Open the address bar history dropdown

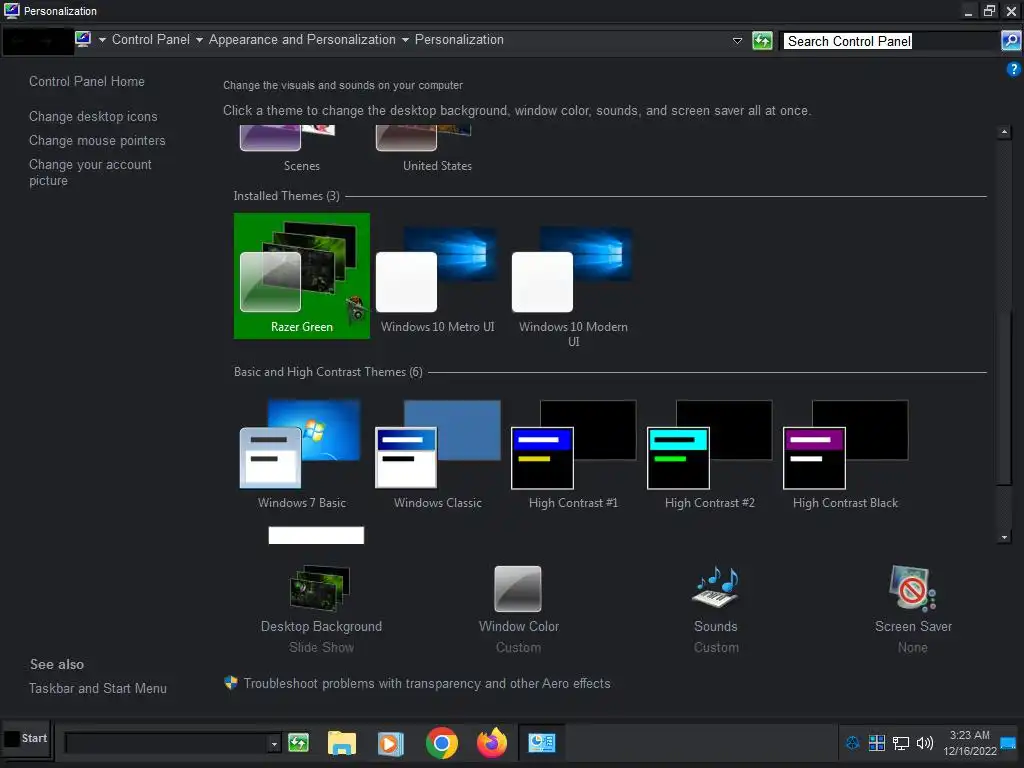coord(737,40)
